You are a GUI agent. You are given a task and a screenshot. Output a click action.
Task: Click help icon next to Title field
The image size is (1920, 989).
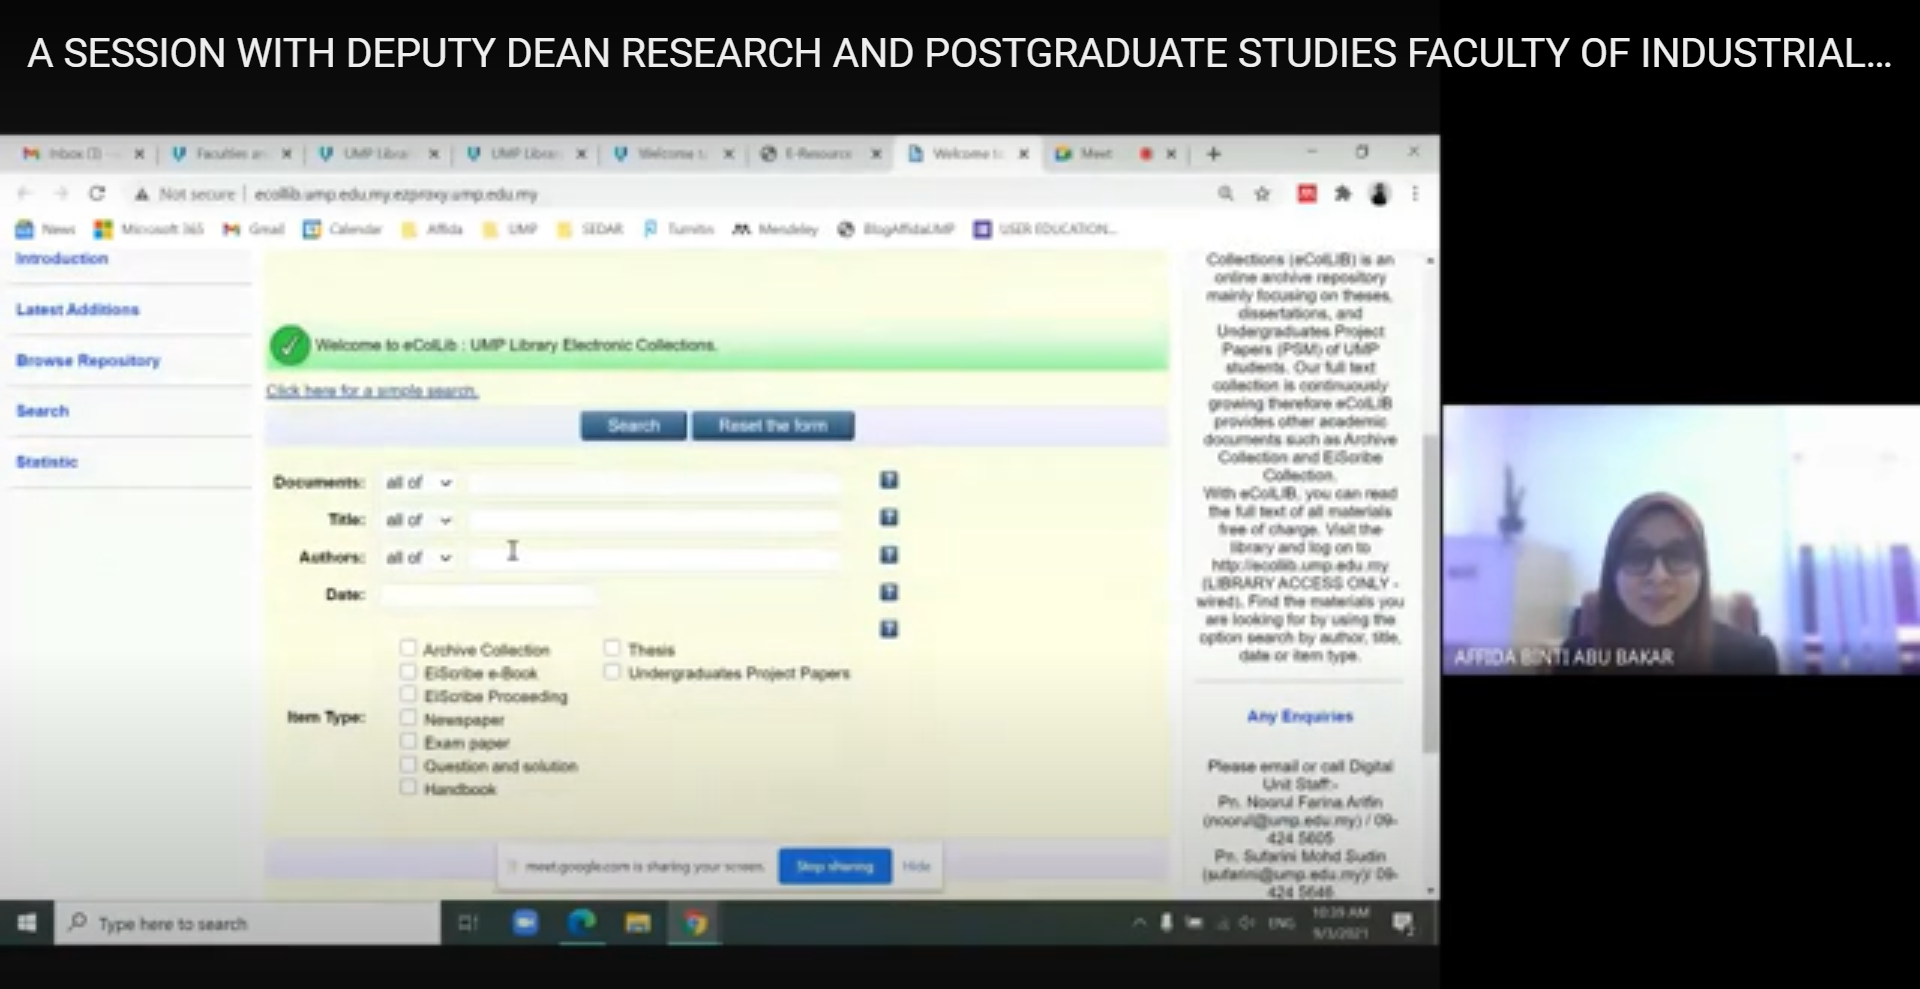tap(888, 517)
